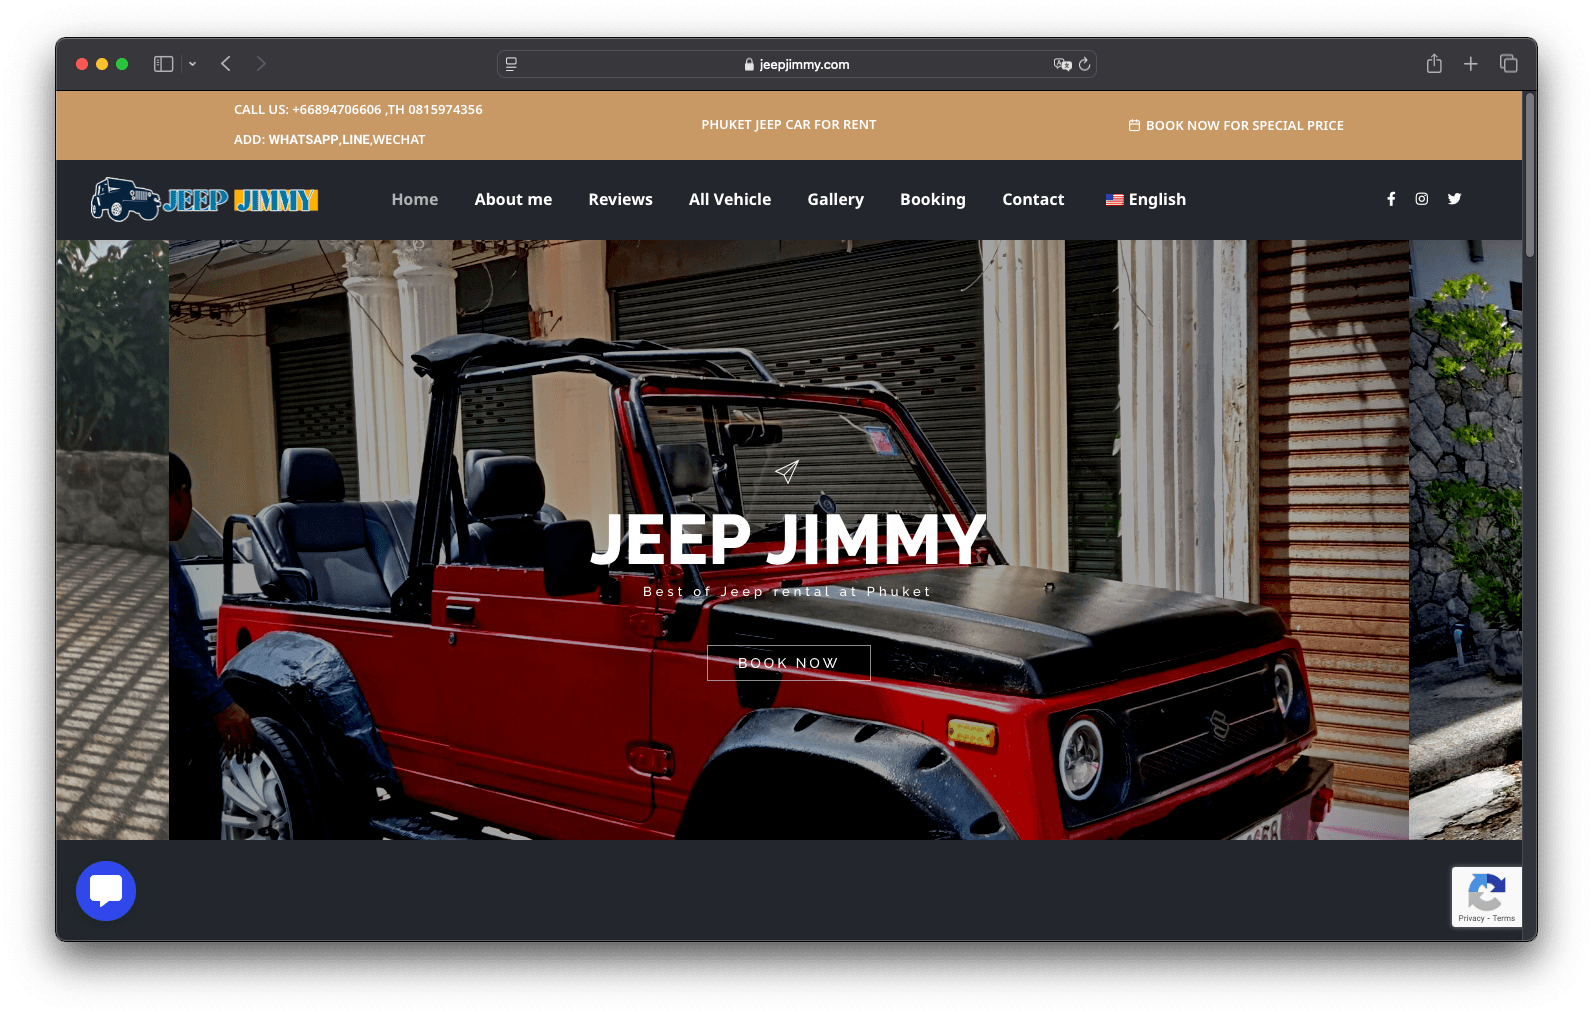Open the English language selector

click(1146, 199)
